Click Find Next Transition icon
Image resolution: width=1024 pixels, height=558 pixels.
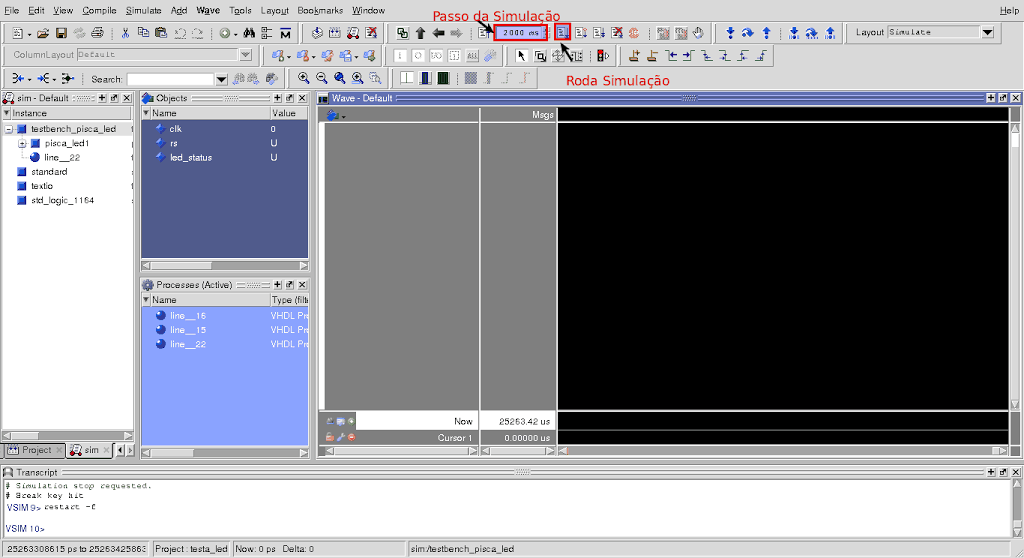[688, 56]
